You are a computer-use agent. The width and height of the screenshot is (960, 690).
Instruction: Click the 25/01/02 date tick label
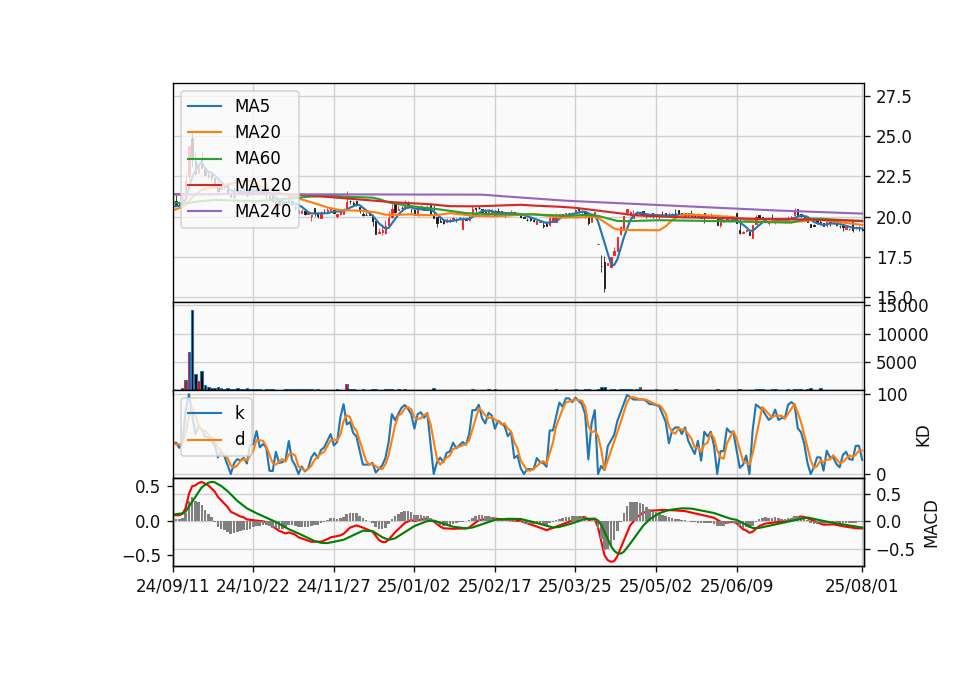pyautogui.click(x=414, y=586)
